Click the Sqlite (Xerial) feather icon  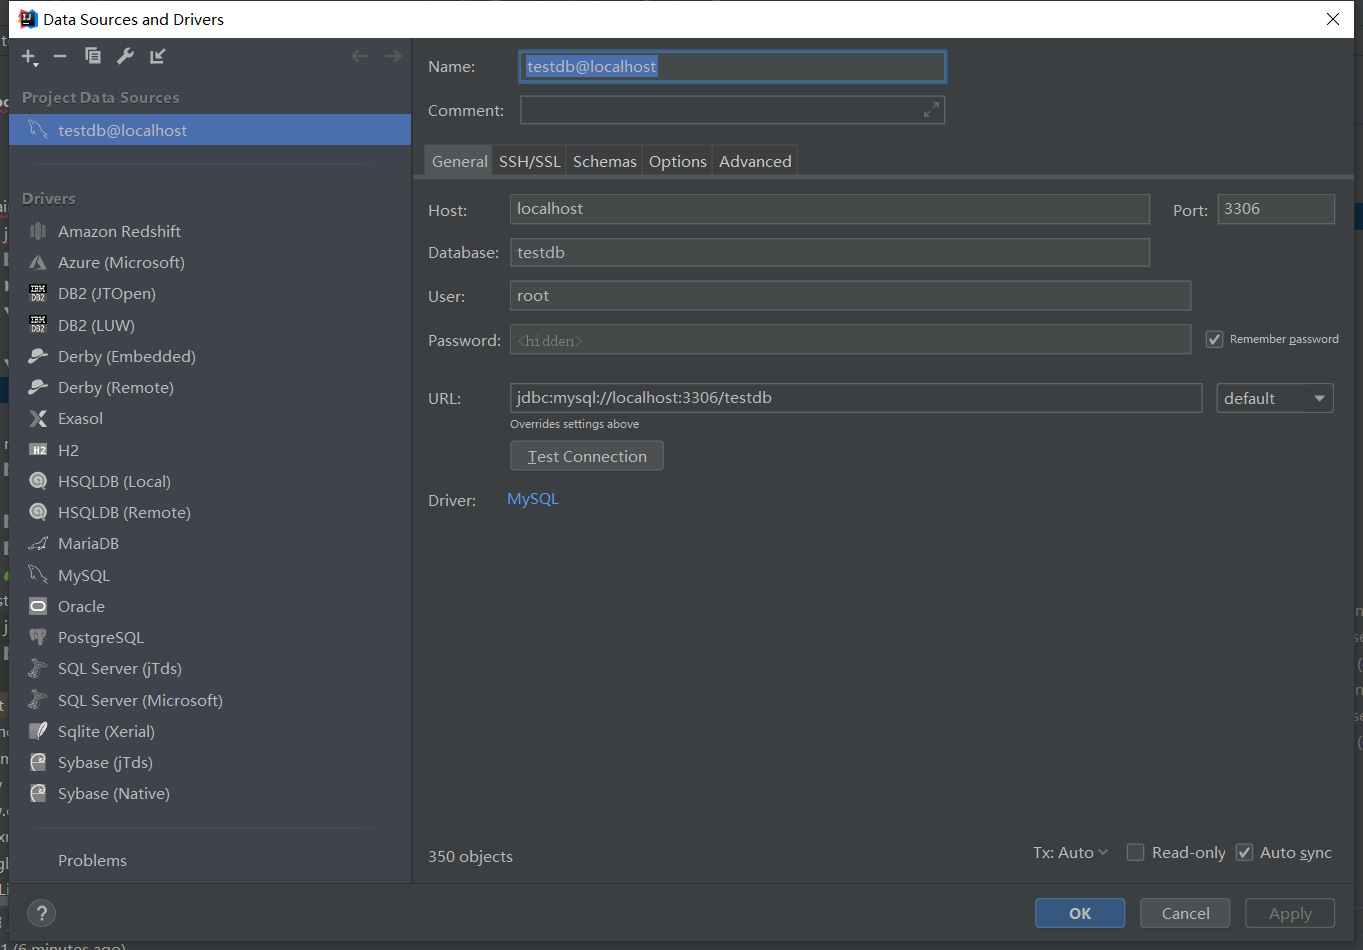tap(38, 731)
